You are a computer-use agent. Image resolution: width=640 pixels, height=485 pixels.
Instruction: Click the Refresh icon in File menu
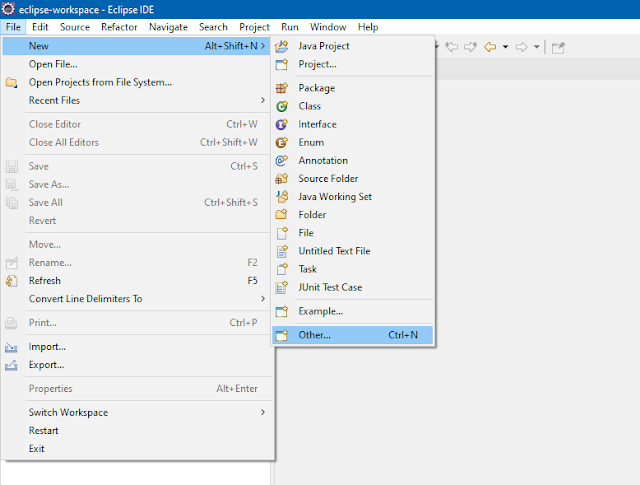tap(11, 281)
